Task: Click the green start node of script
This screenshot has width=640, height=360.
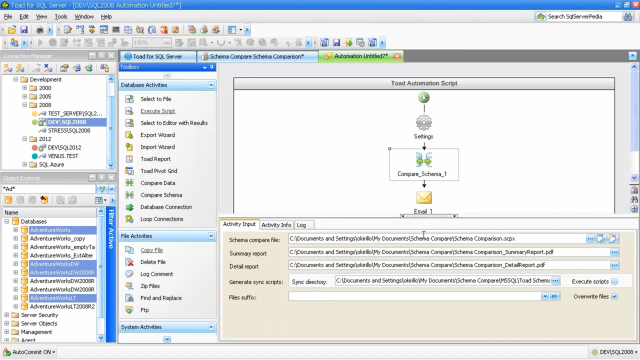Action: click(424, 97)
